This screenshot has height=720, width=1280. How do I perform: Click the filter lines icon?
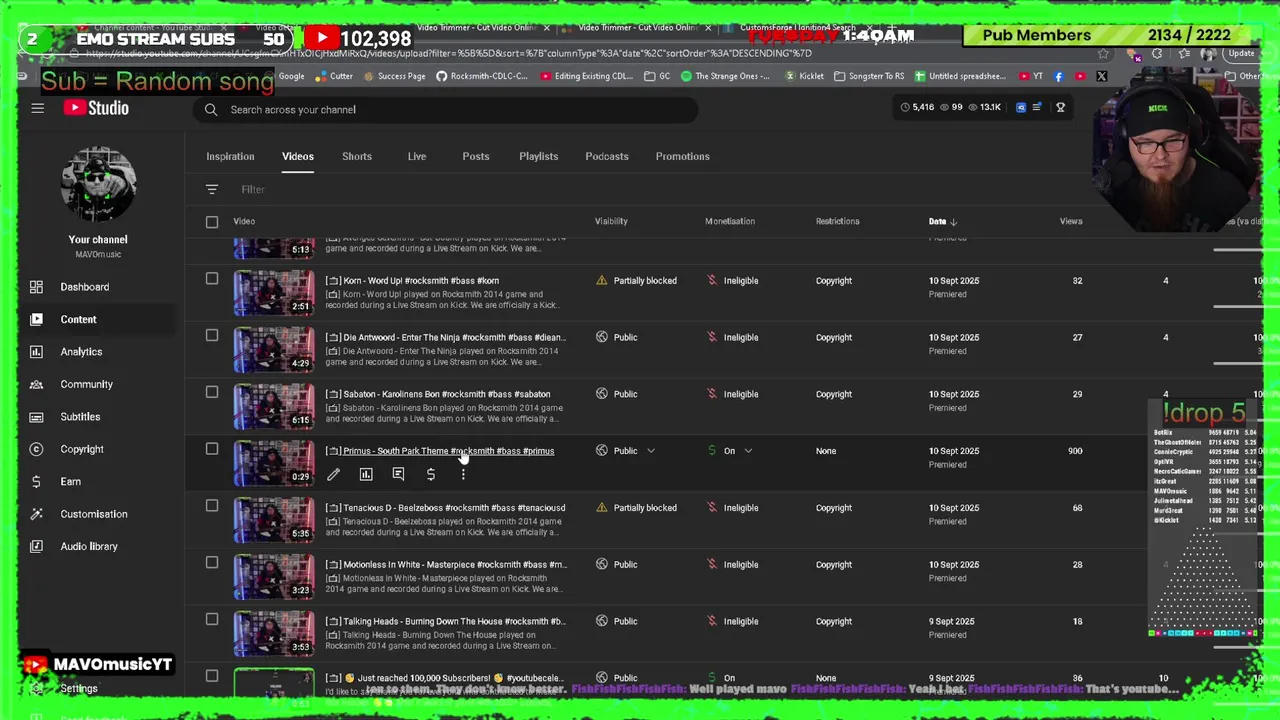pyautogui.click(x=212, y=189)
